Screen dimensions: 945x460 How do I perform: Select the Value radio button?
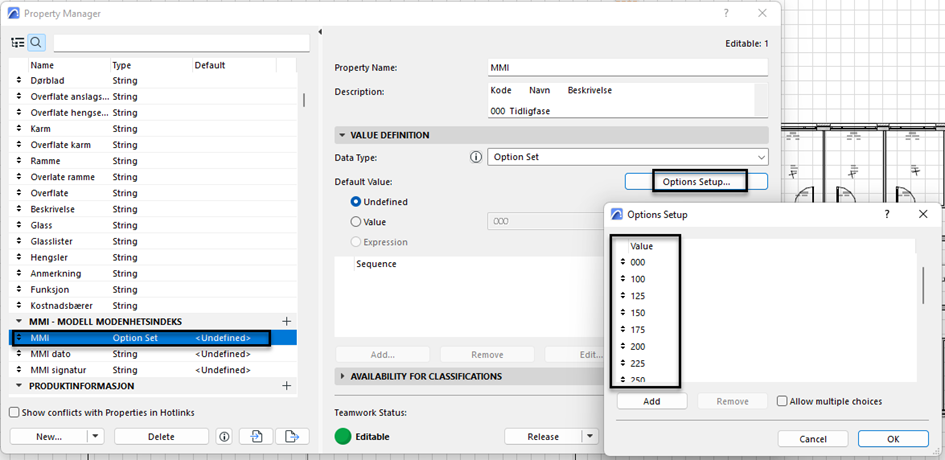pos(356,222)
